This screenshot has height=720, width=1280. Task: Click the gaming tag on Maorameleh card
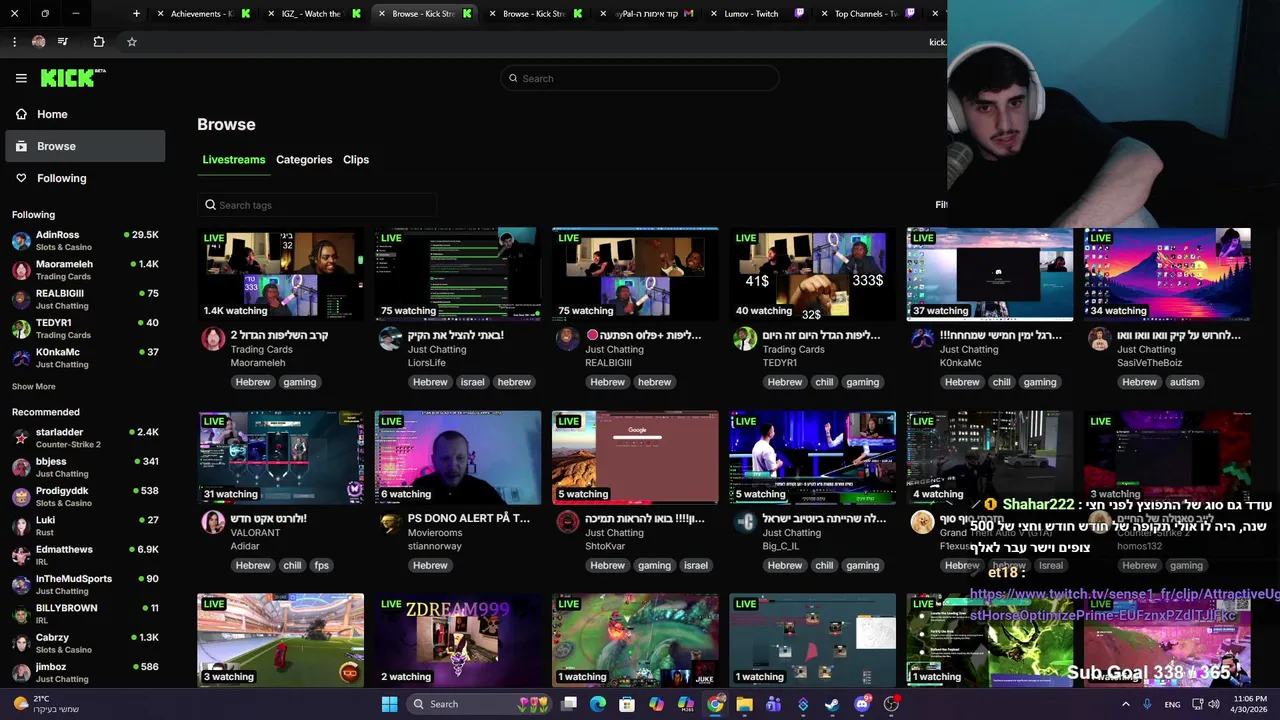pyautogui.click(x=299, y=382)
